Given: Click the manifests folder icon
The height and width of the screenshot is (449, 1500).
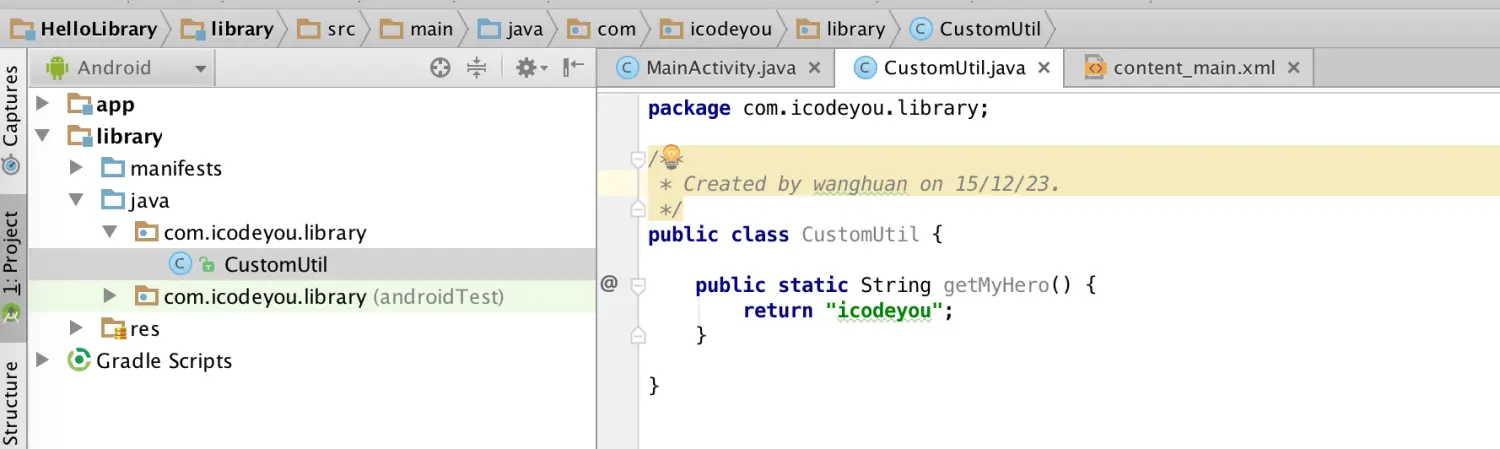Looking at the screenshot, I should [113, 168].
